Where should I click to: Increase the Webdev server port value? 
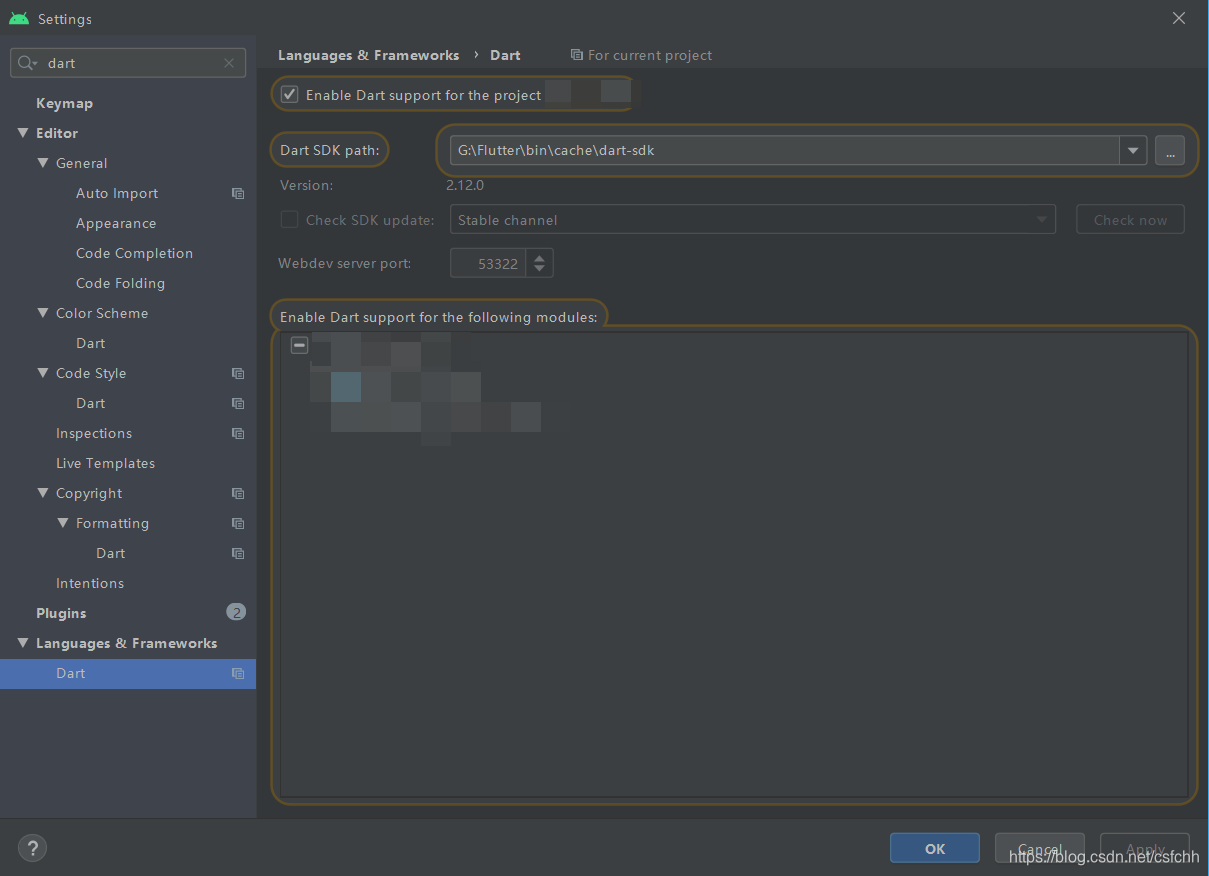tap(540, 257)
